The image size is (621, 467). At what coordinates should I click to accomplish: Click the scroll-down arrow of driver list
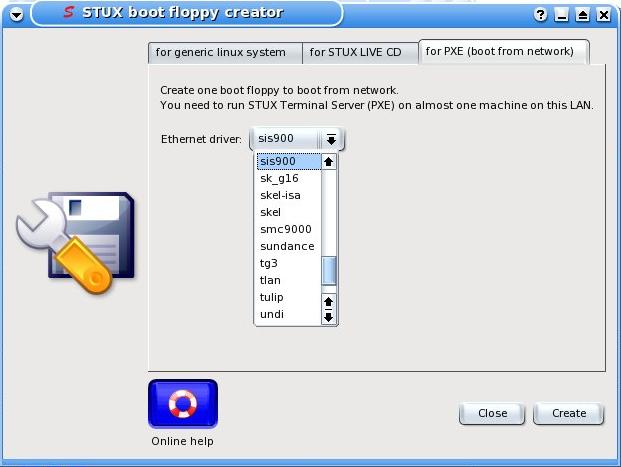point(328,317)
